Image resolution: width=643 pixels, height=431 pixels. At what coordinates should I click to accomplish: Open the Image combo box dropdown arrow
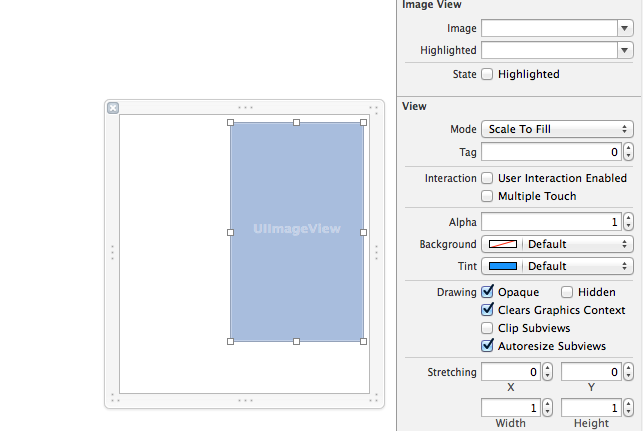click(625, 28)
